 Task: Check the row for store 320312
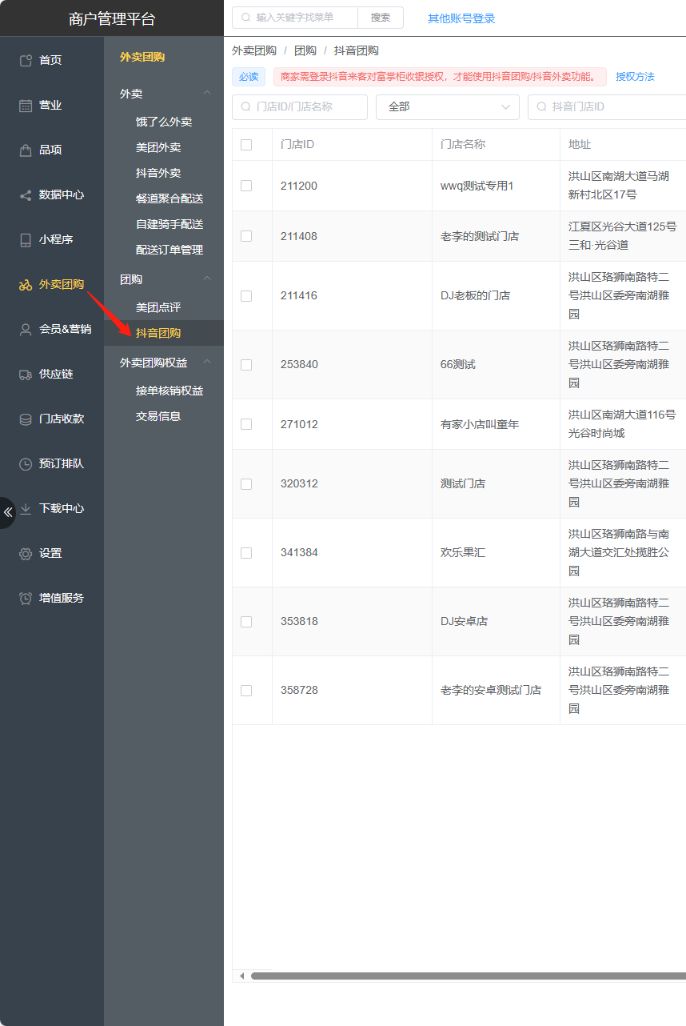pos(246,484)
